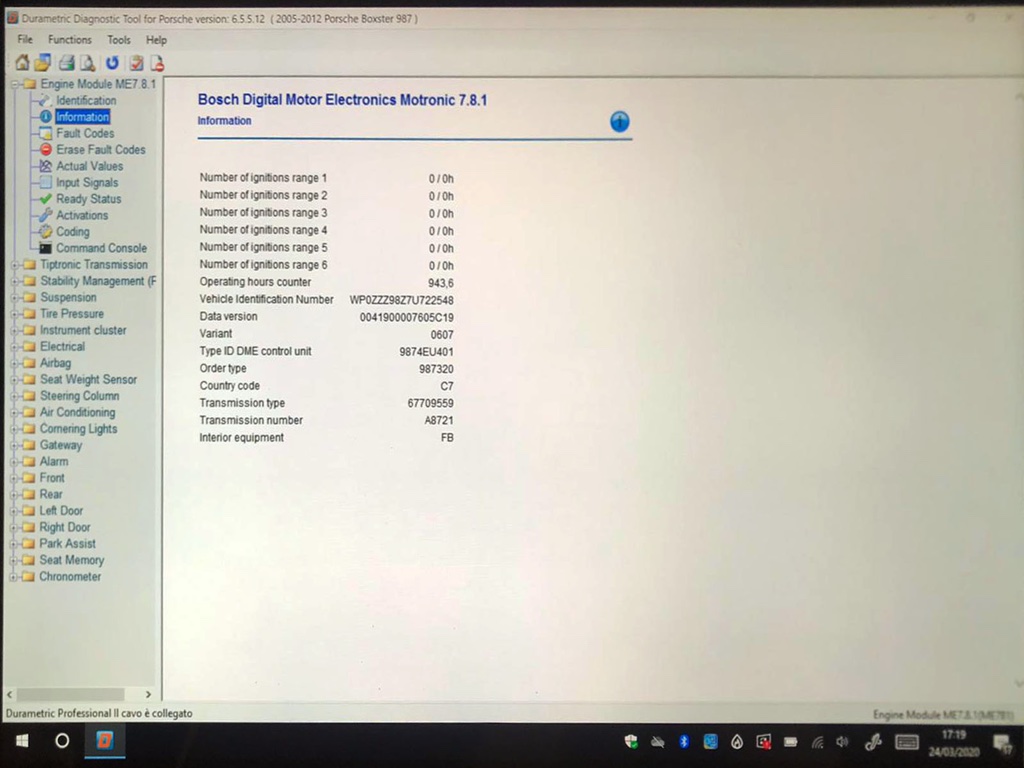The width and height of the screenshot is (1024, 768).
Task: Click the Home toolbar icon
Action: click(x=22, y=63)
